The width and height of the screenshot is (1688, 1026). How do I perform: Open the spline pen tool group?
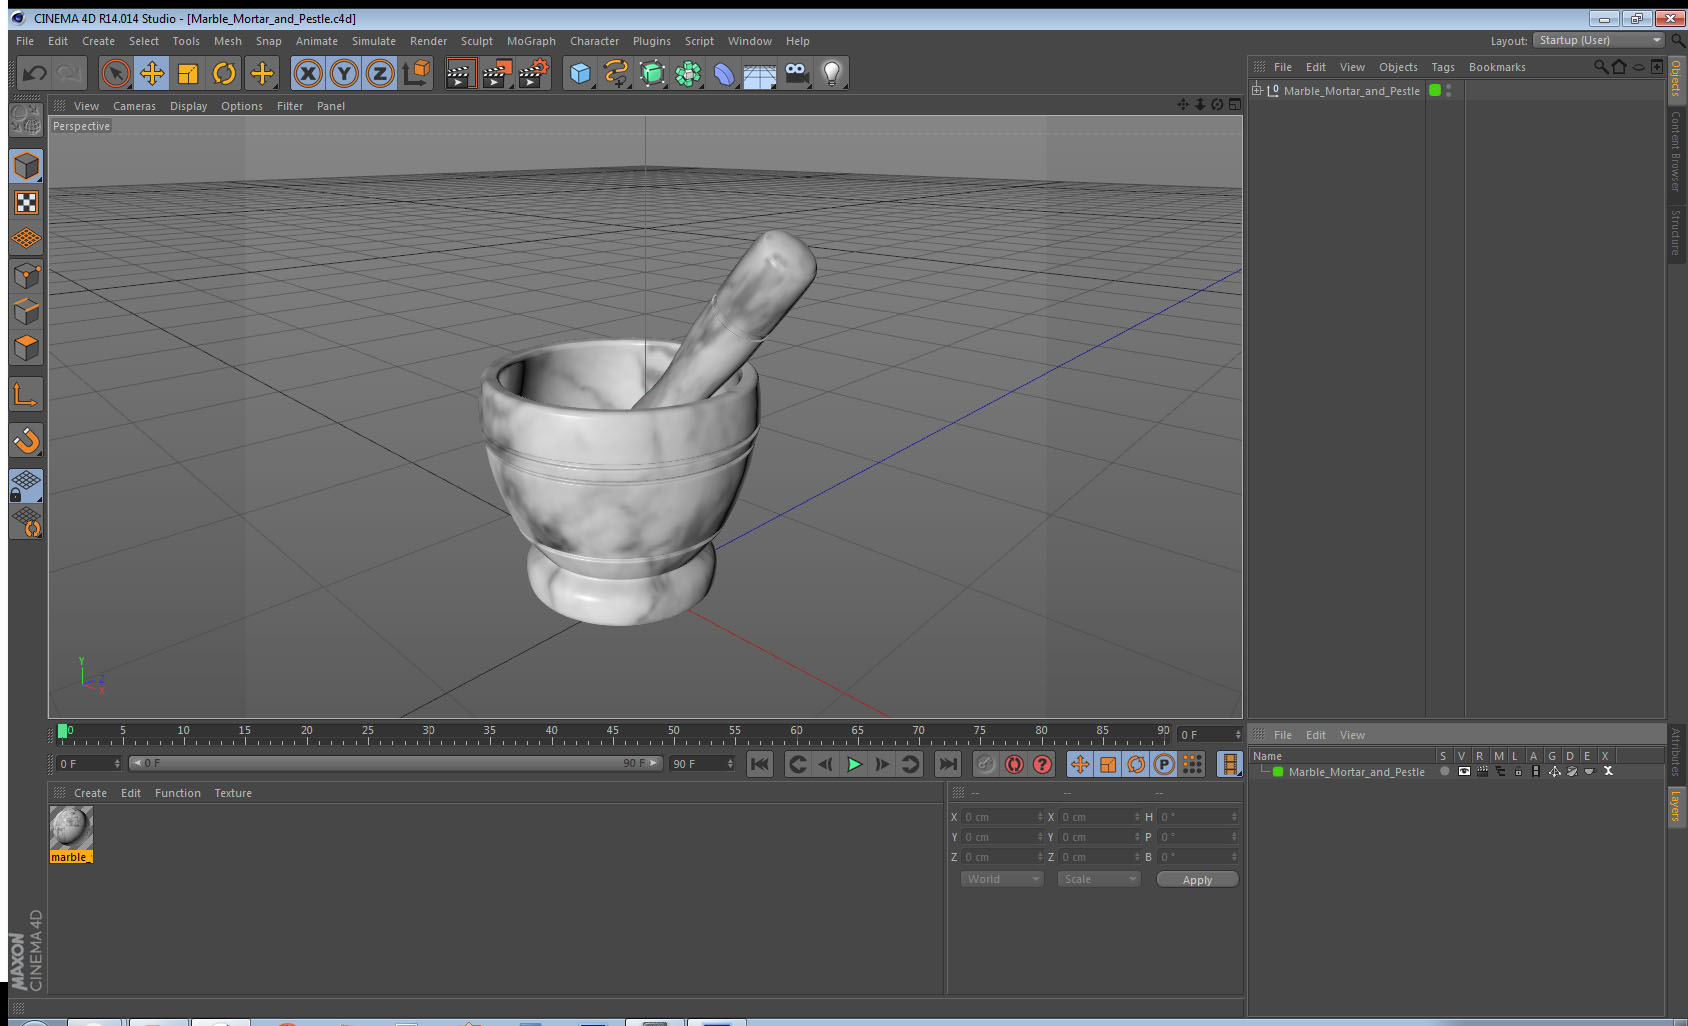tap(616, 73)
